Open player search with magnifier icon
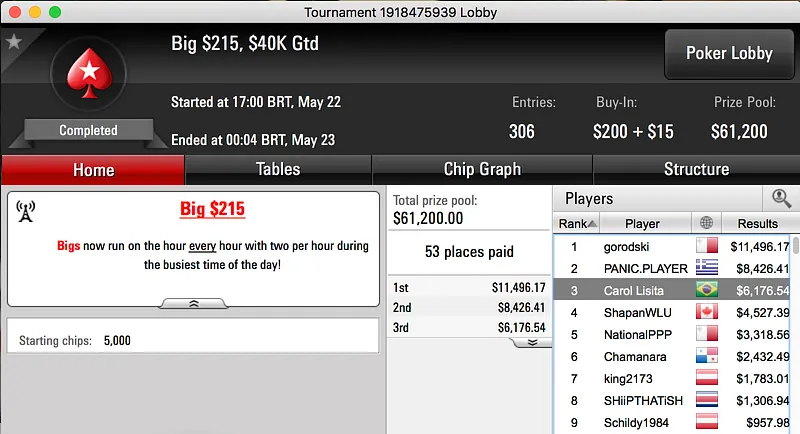Viewport: 800px width, 434px height. 780,198
